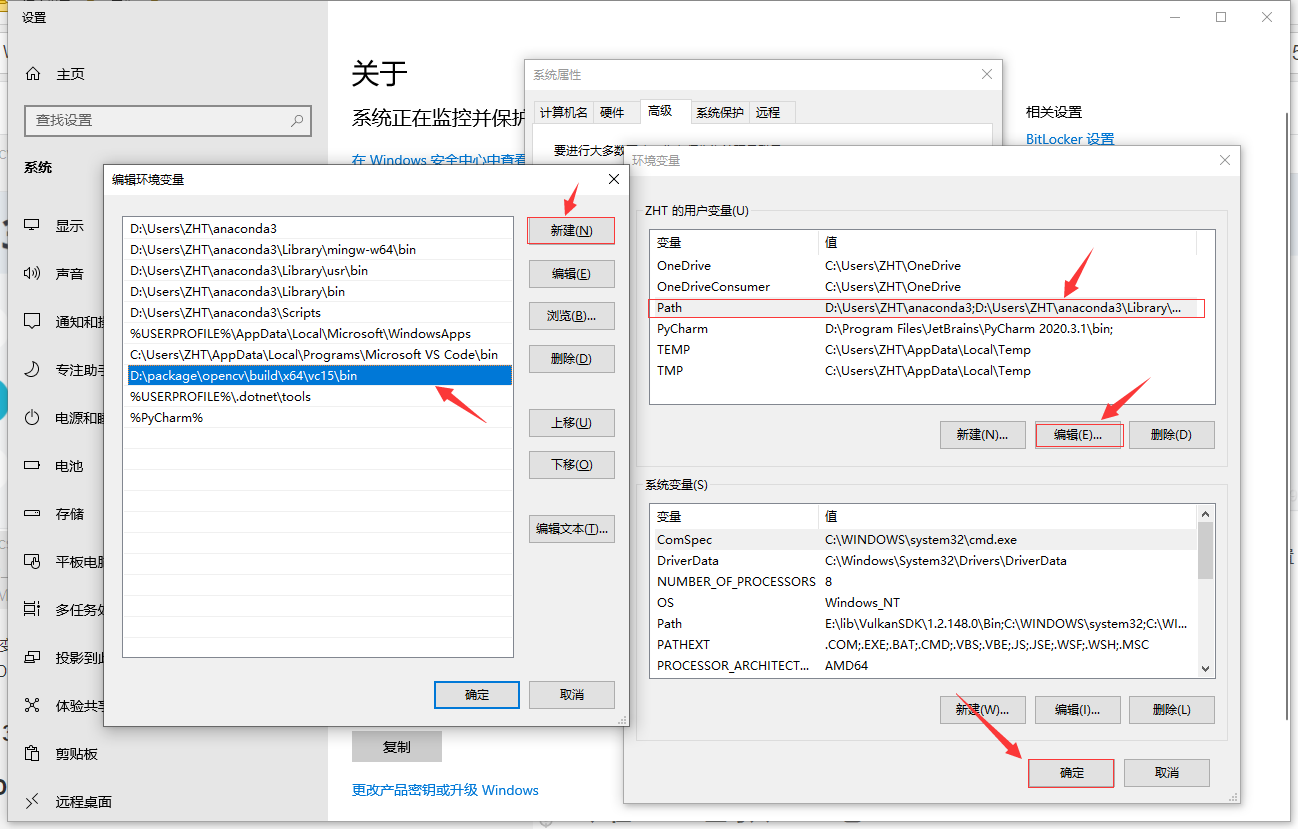Click down arrow of system variables scrollbar
The height and width of the screenshot is (829, 1298).
click(x=1205, y=668)
